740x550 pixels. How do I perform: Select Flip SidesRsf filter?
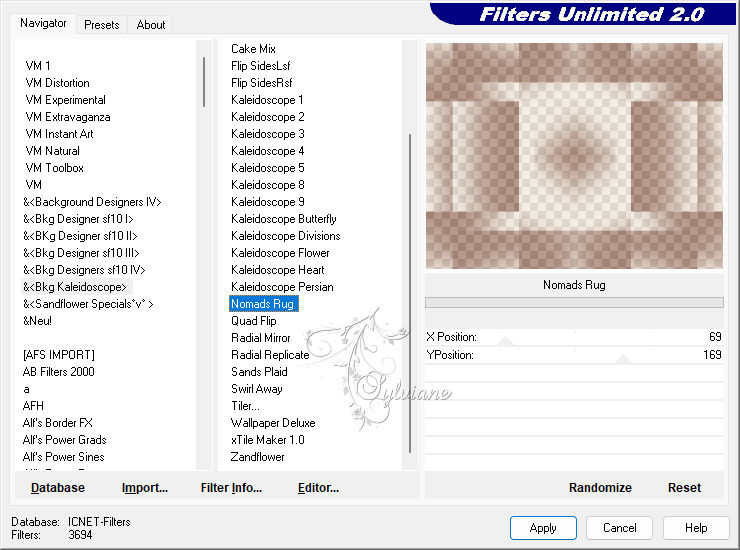pos(261,83)
